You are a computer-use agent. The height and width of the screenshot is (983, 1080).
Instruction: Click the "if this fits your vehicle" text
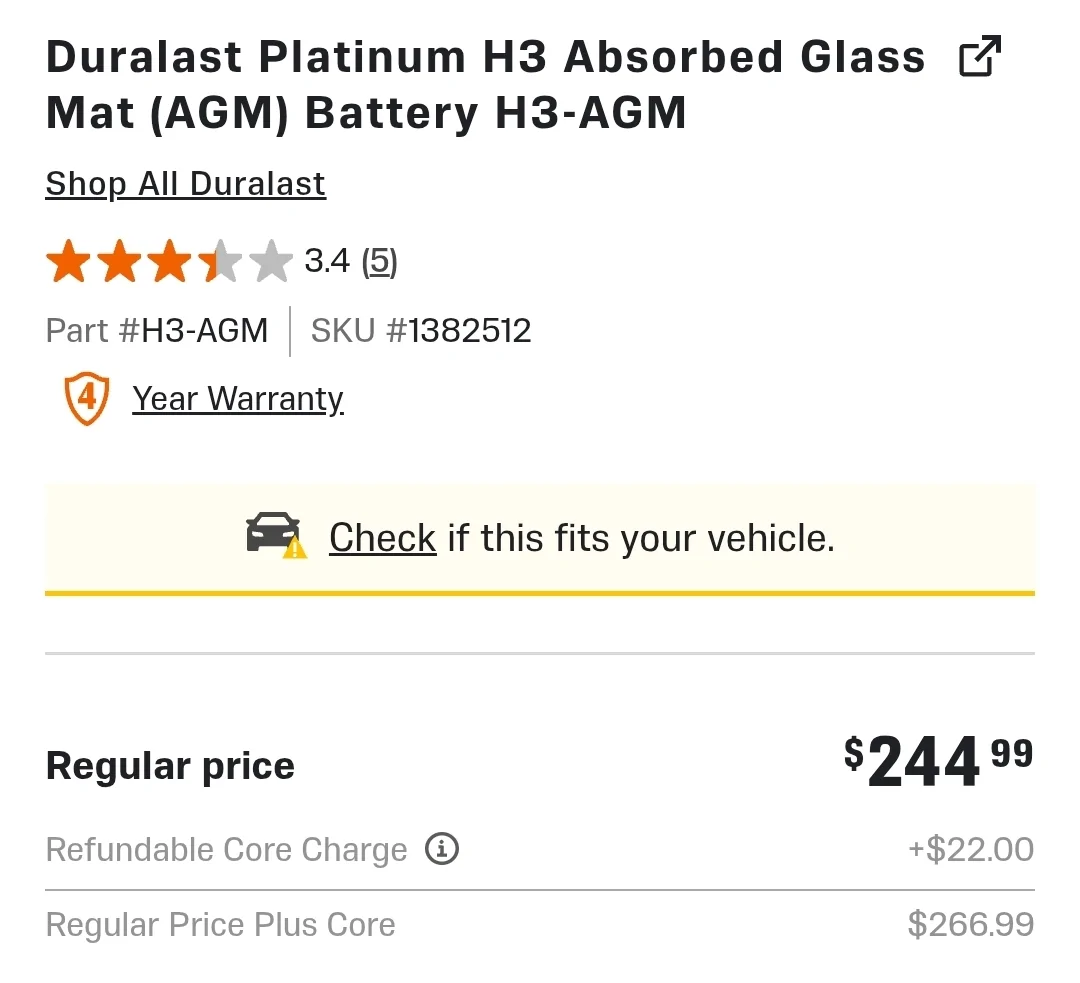coord(641,538)
